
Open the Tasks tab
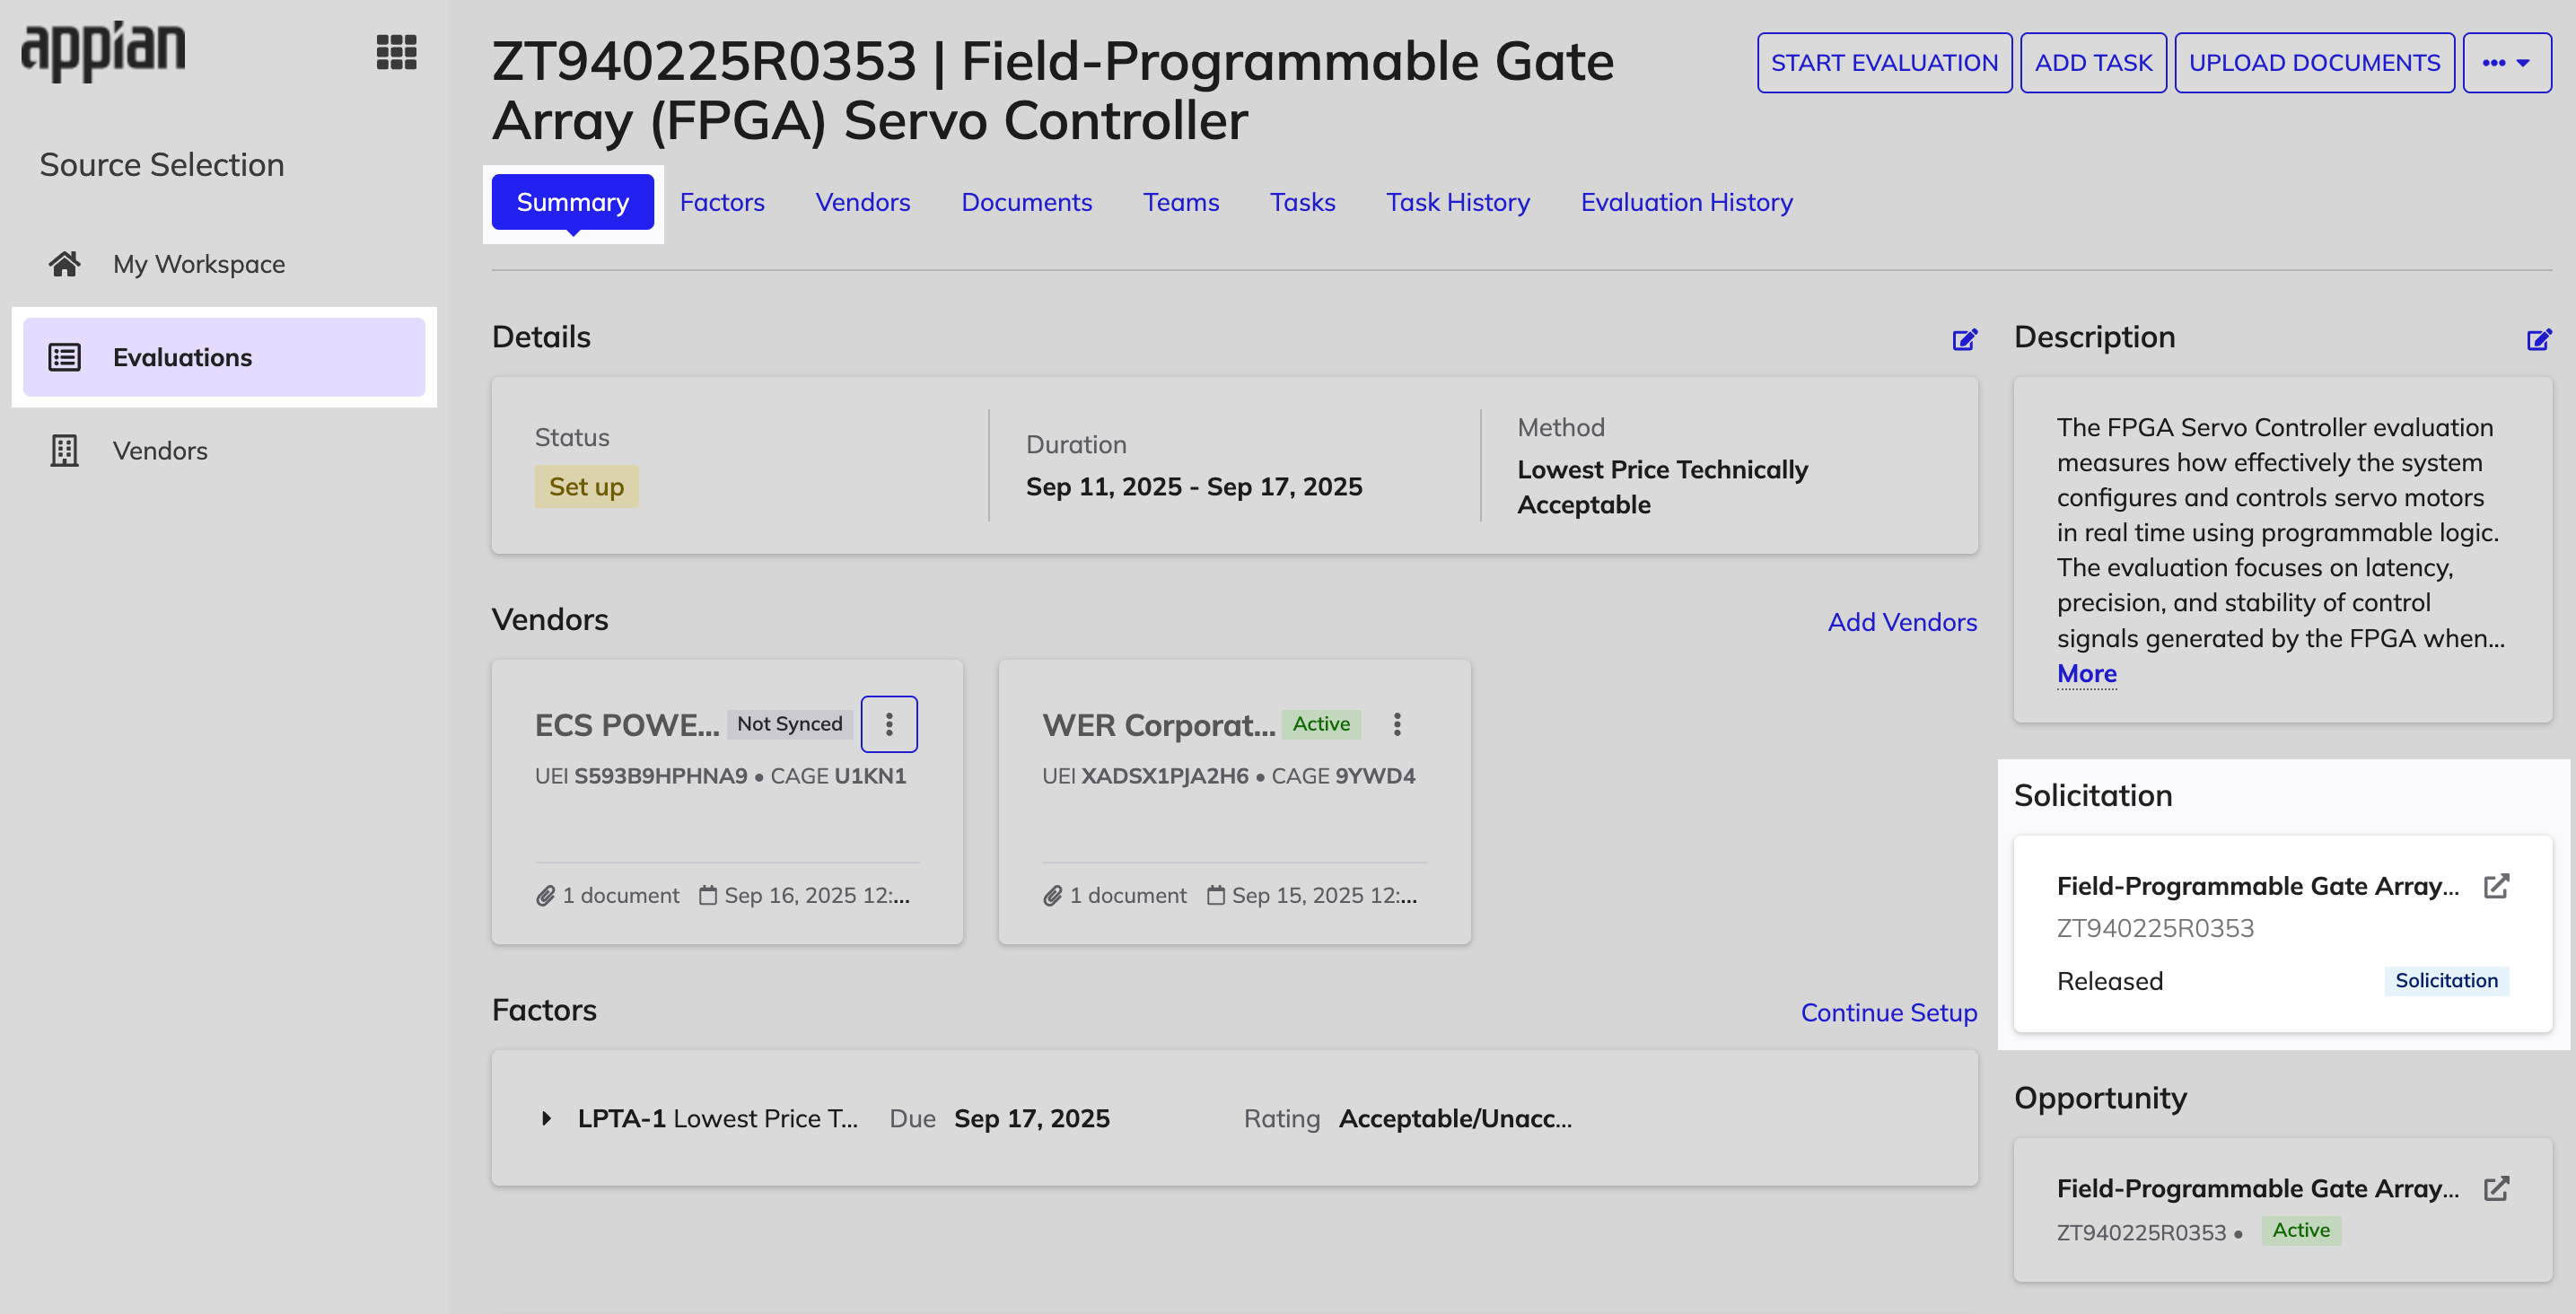coord(1302,202)
